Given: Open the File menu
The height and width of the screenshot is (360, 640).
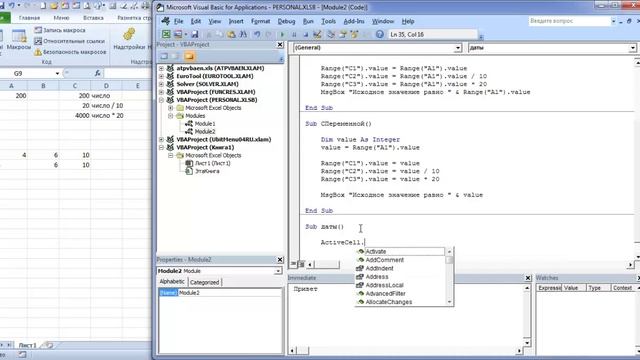Looking at the screenshot, I should tap(178, 21).
